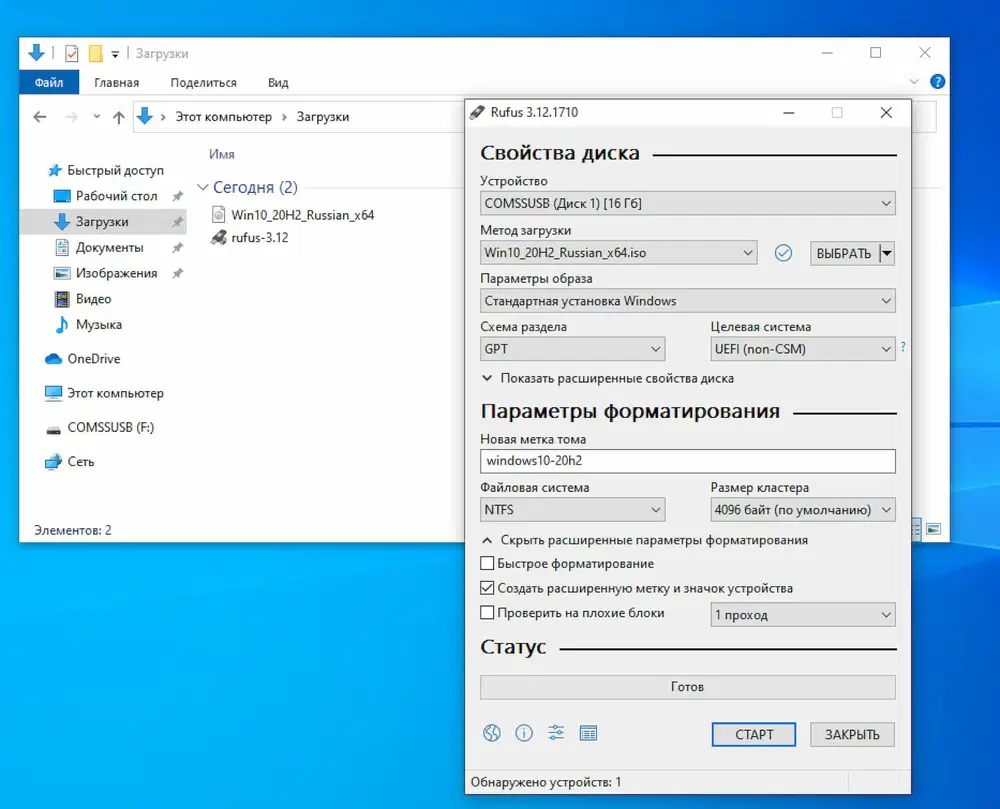1000x809 pixels.
Task: Open Rufus settings sliders icon
Action: pos(556,733)
